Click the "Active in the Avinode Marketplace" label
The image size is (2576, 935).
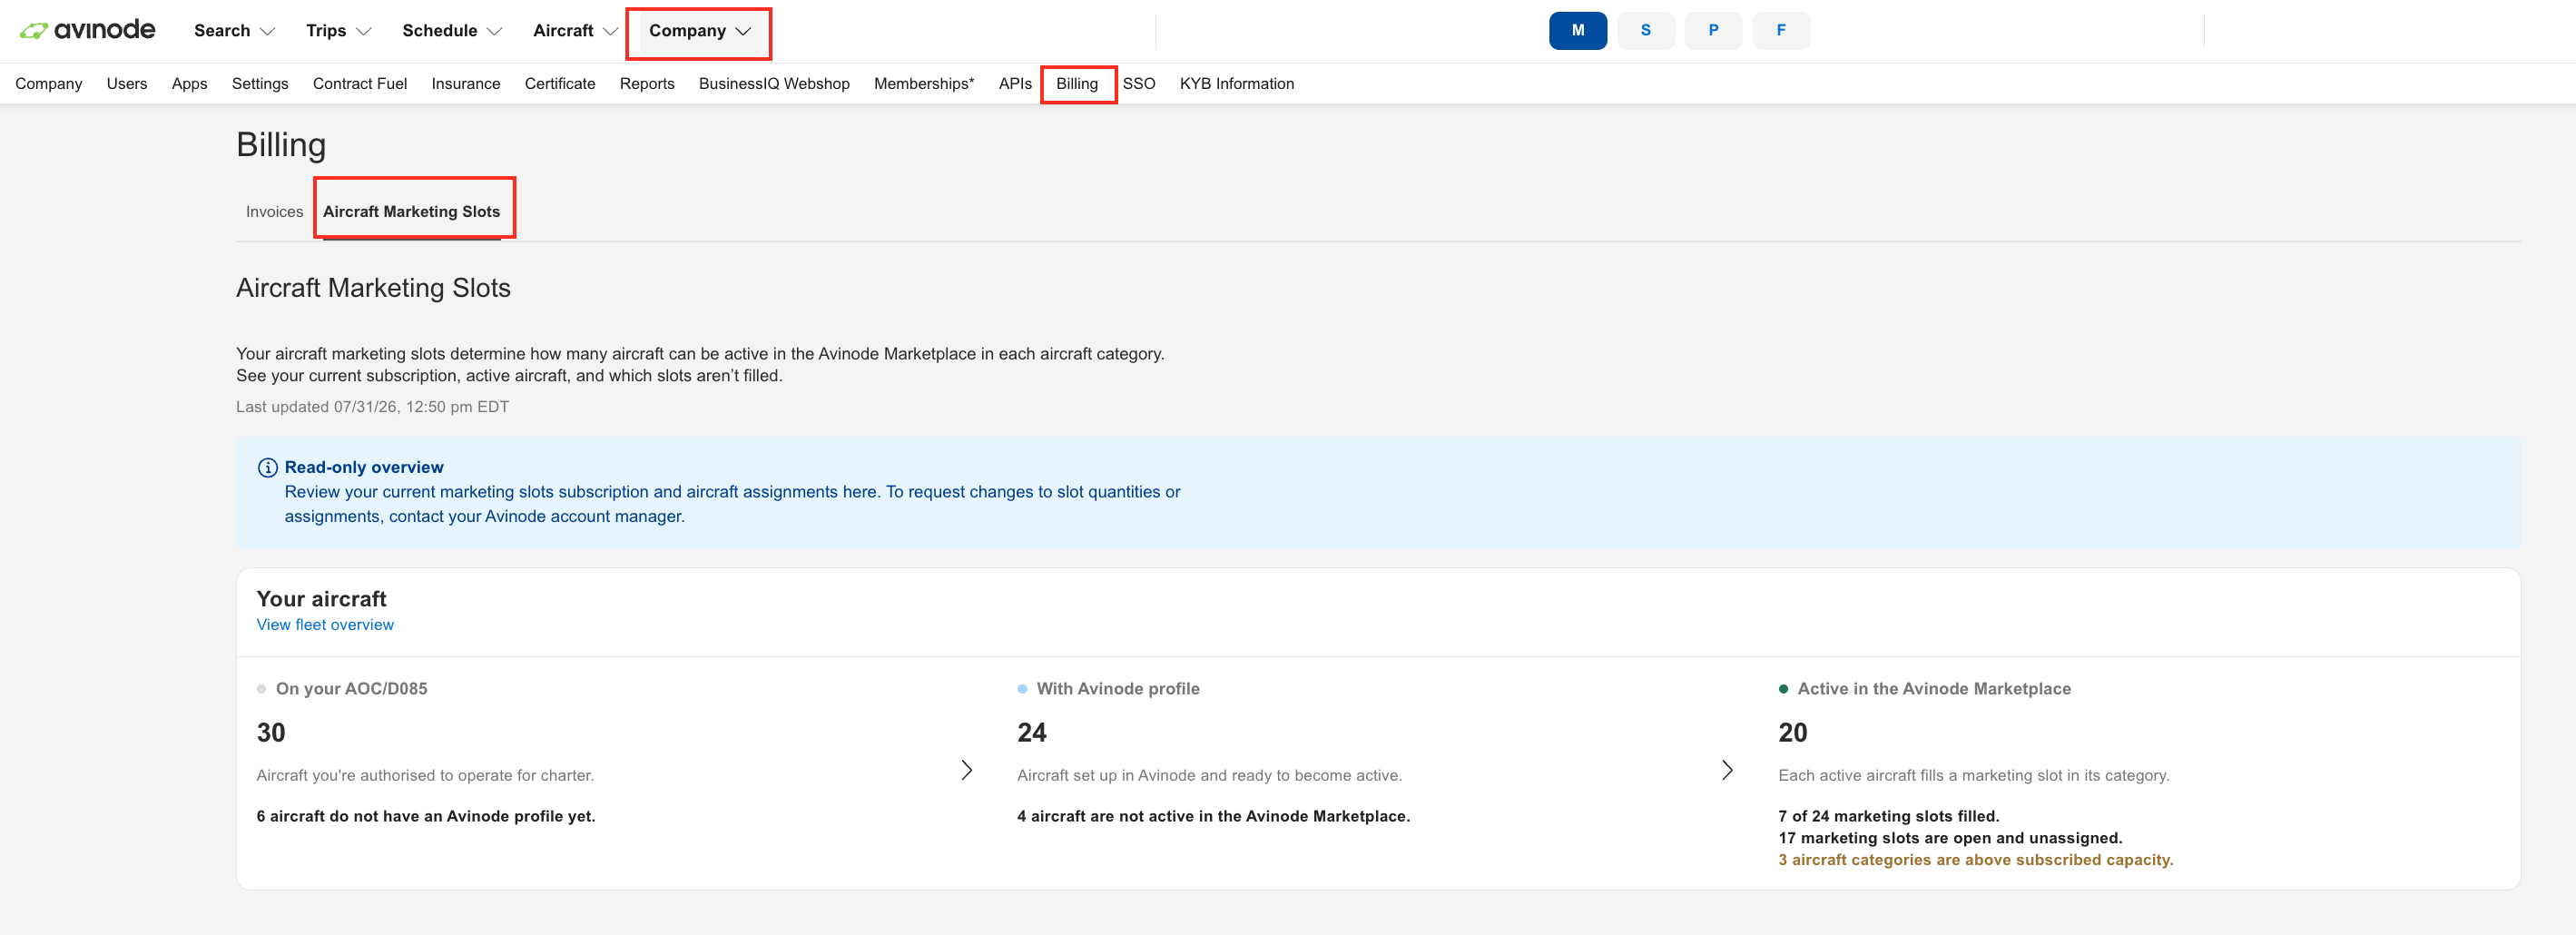(1934, 689)
